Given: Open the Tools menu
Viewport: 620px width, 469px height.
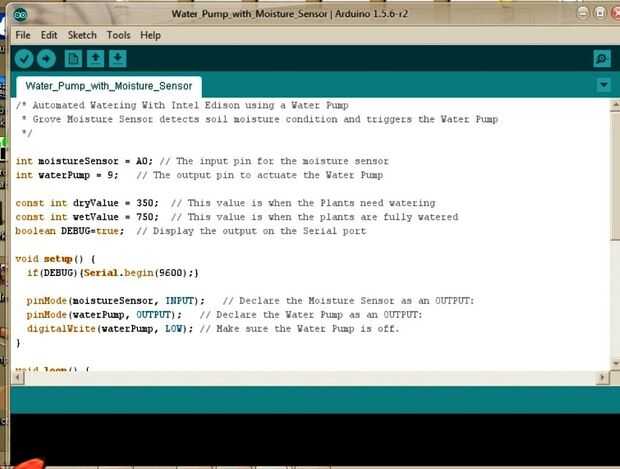Looking at the screenshot, I should click(x=118, y=35).
